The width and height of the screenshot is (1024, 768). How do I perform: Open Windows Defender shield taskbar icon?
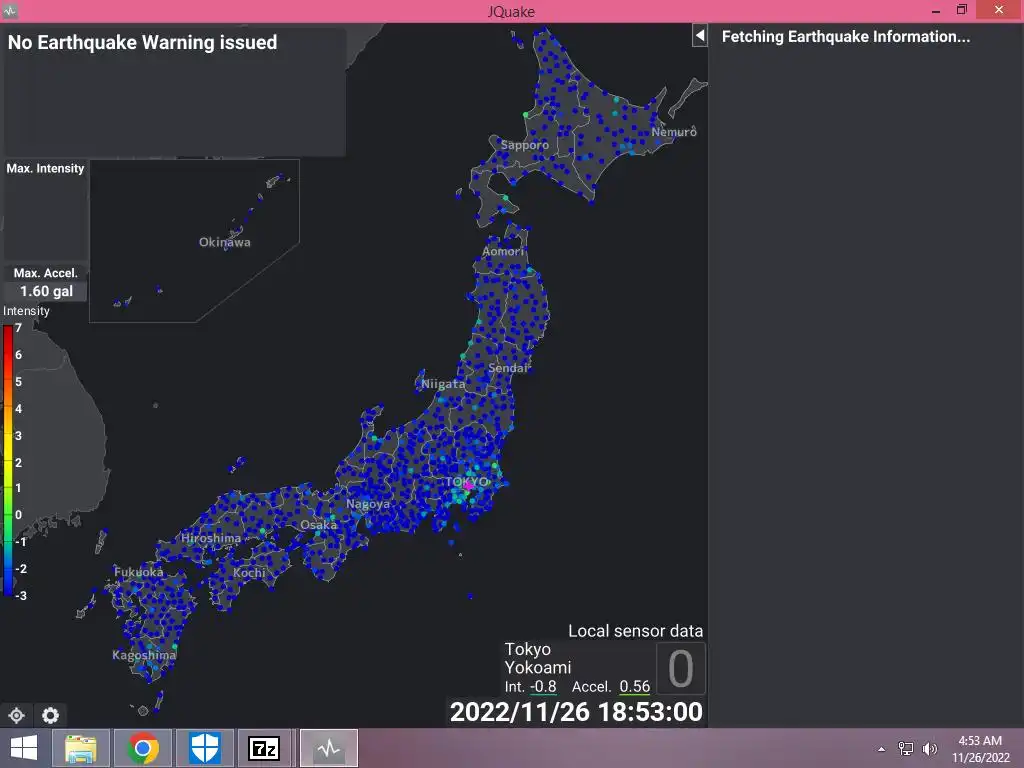(x=204, y=748)
